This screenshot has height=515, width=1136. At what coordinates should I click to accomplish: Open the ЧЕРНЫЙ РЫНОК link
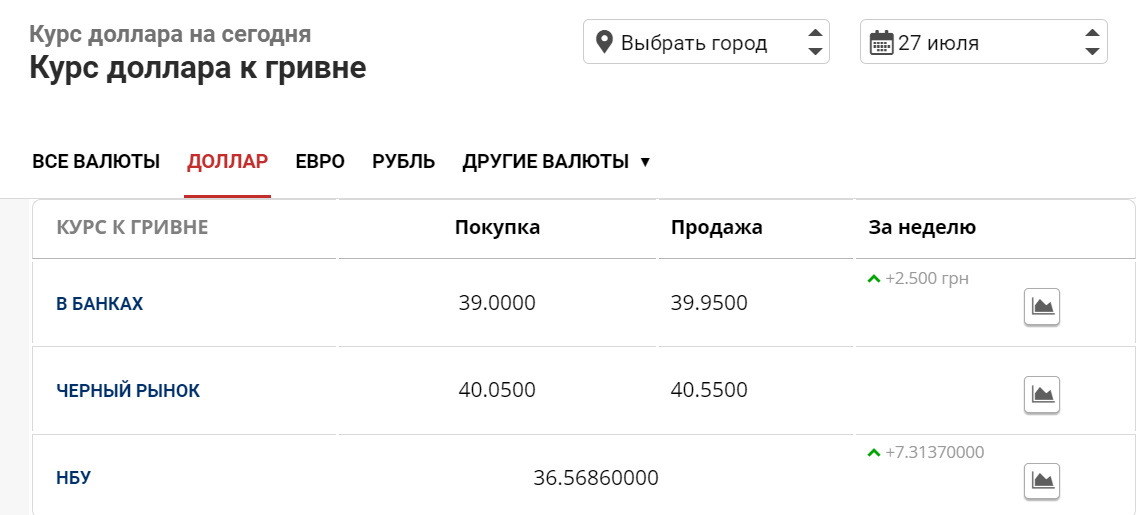[x=128, y=391]
